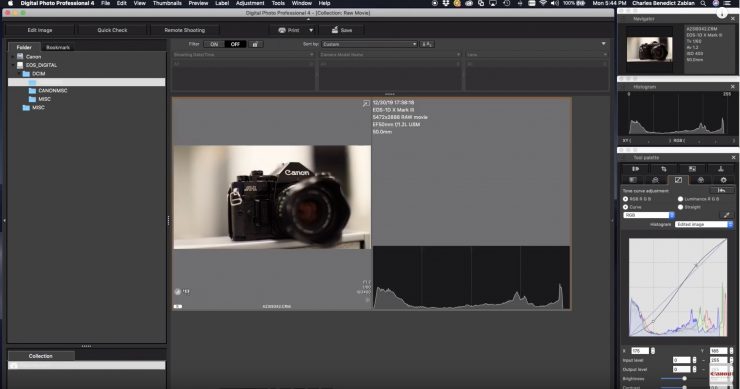Screen dimensions: 740x389
Task: Select the CANONMSC folder
Action: pos(48,91)
